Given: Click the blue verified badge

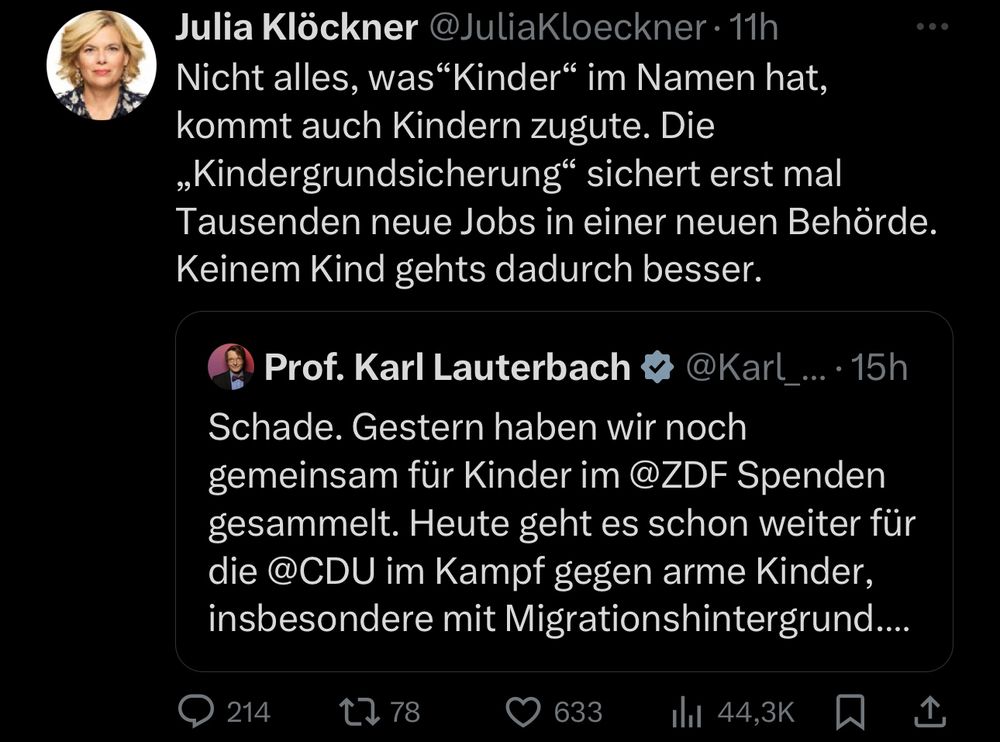Looking at the screenshot, I should (x=657, y=367).
